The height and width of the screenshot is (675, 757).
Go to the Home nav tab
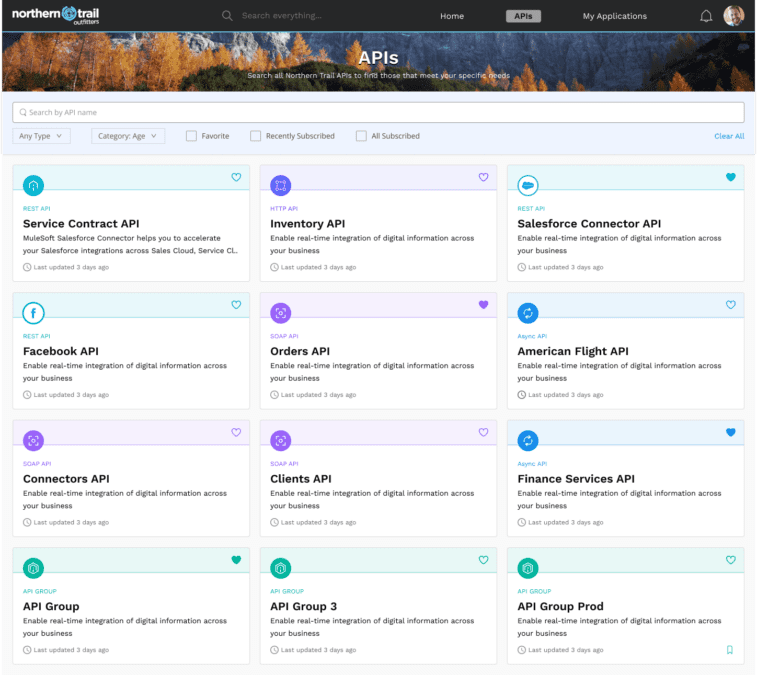tap(452, 16)
